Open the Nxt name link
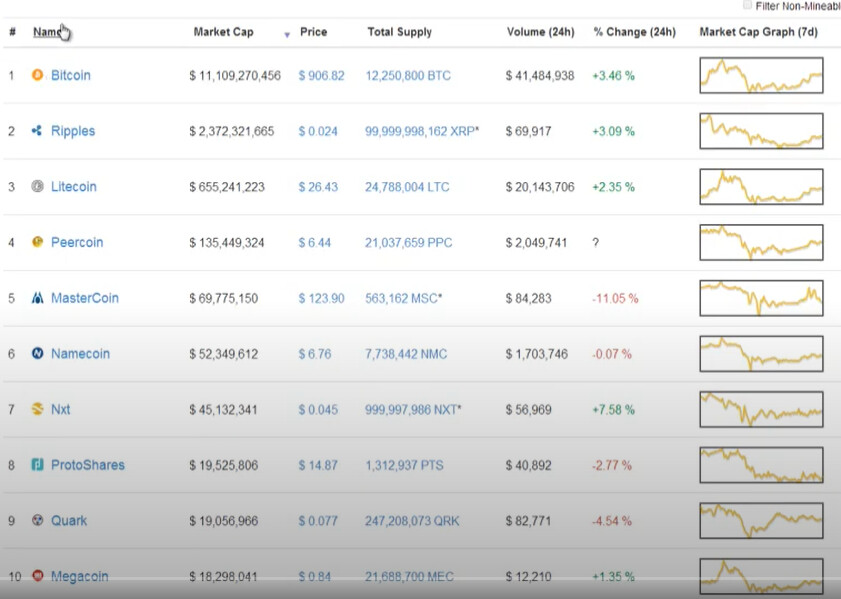The image size is (841, 599). click(61, 410)
